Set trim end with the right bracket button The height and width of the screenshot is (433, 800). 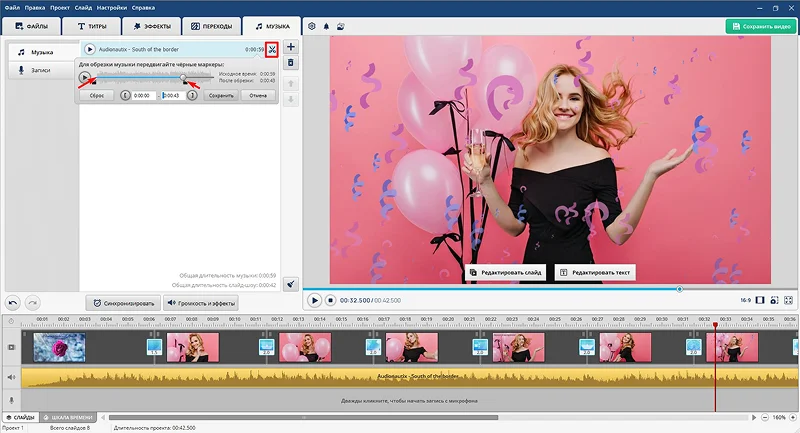pyautogui.click(x=192, y=95)
